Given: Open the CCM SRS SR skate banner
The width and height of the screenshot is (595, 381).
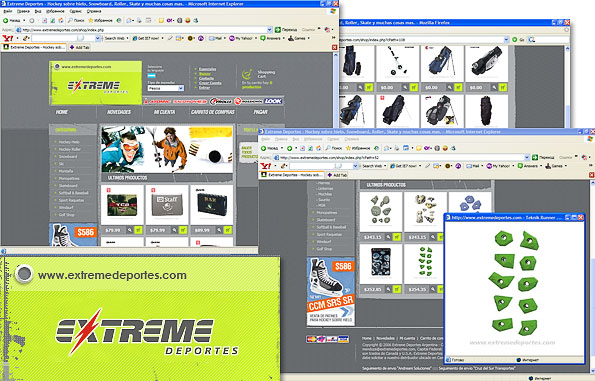Looking at the screenshot, I should coord(331,291).
